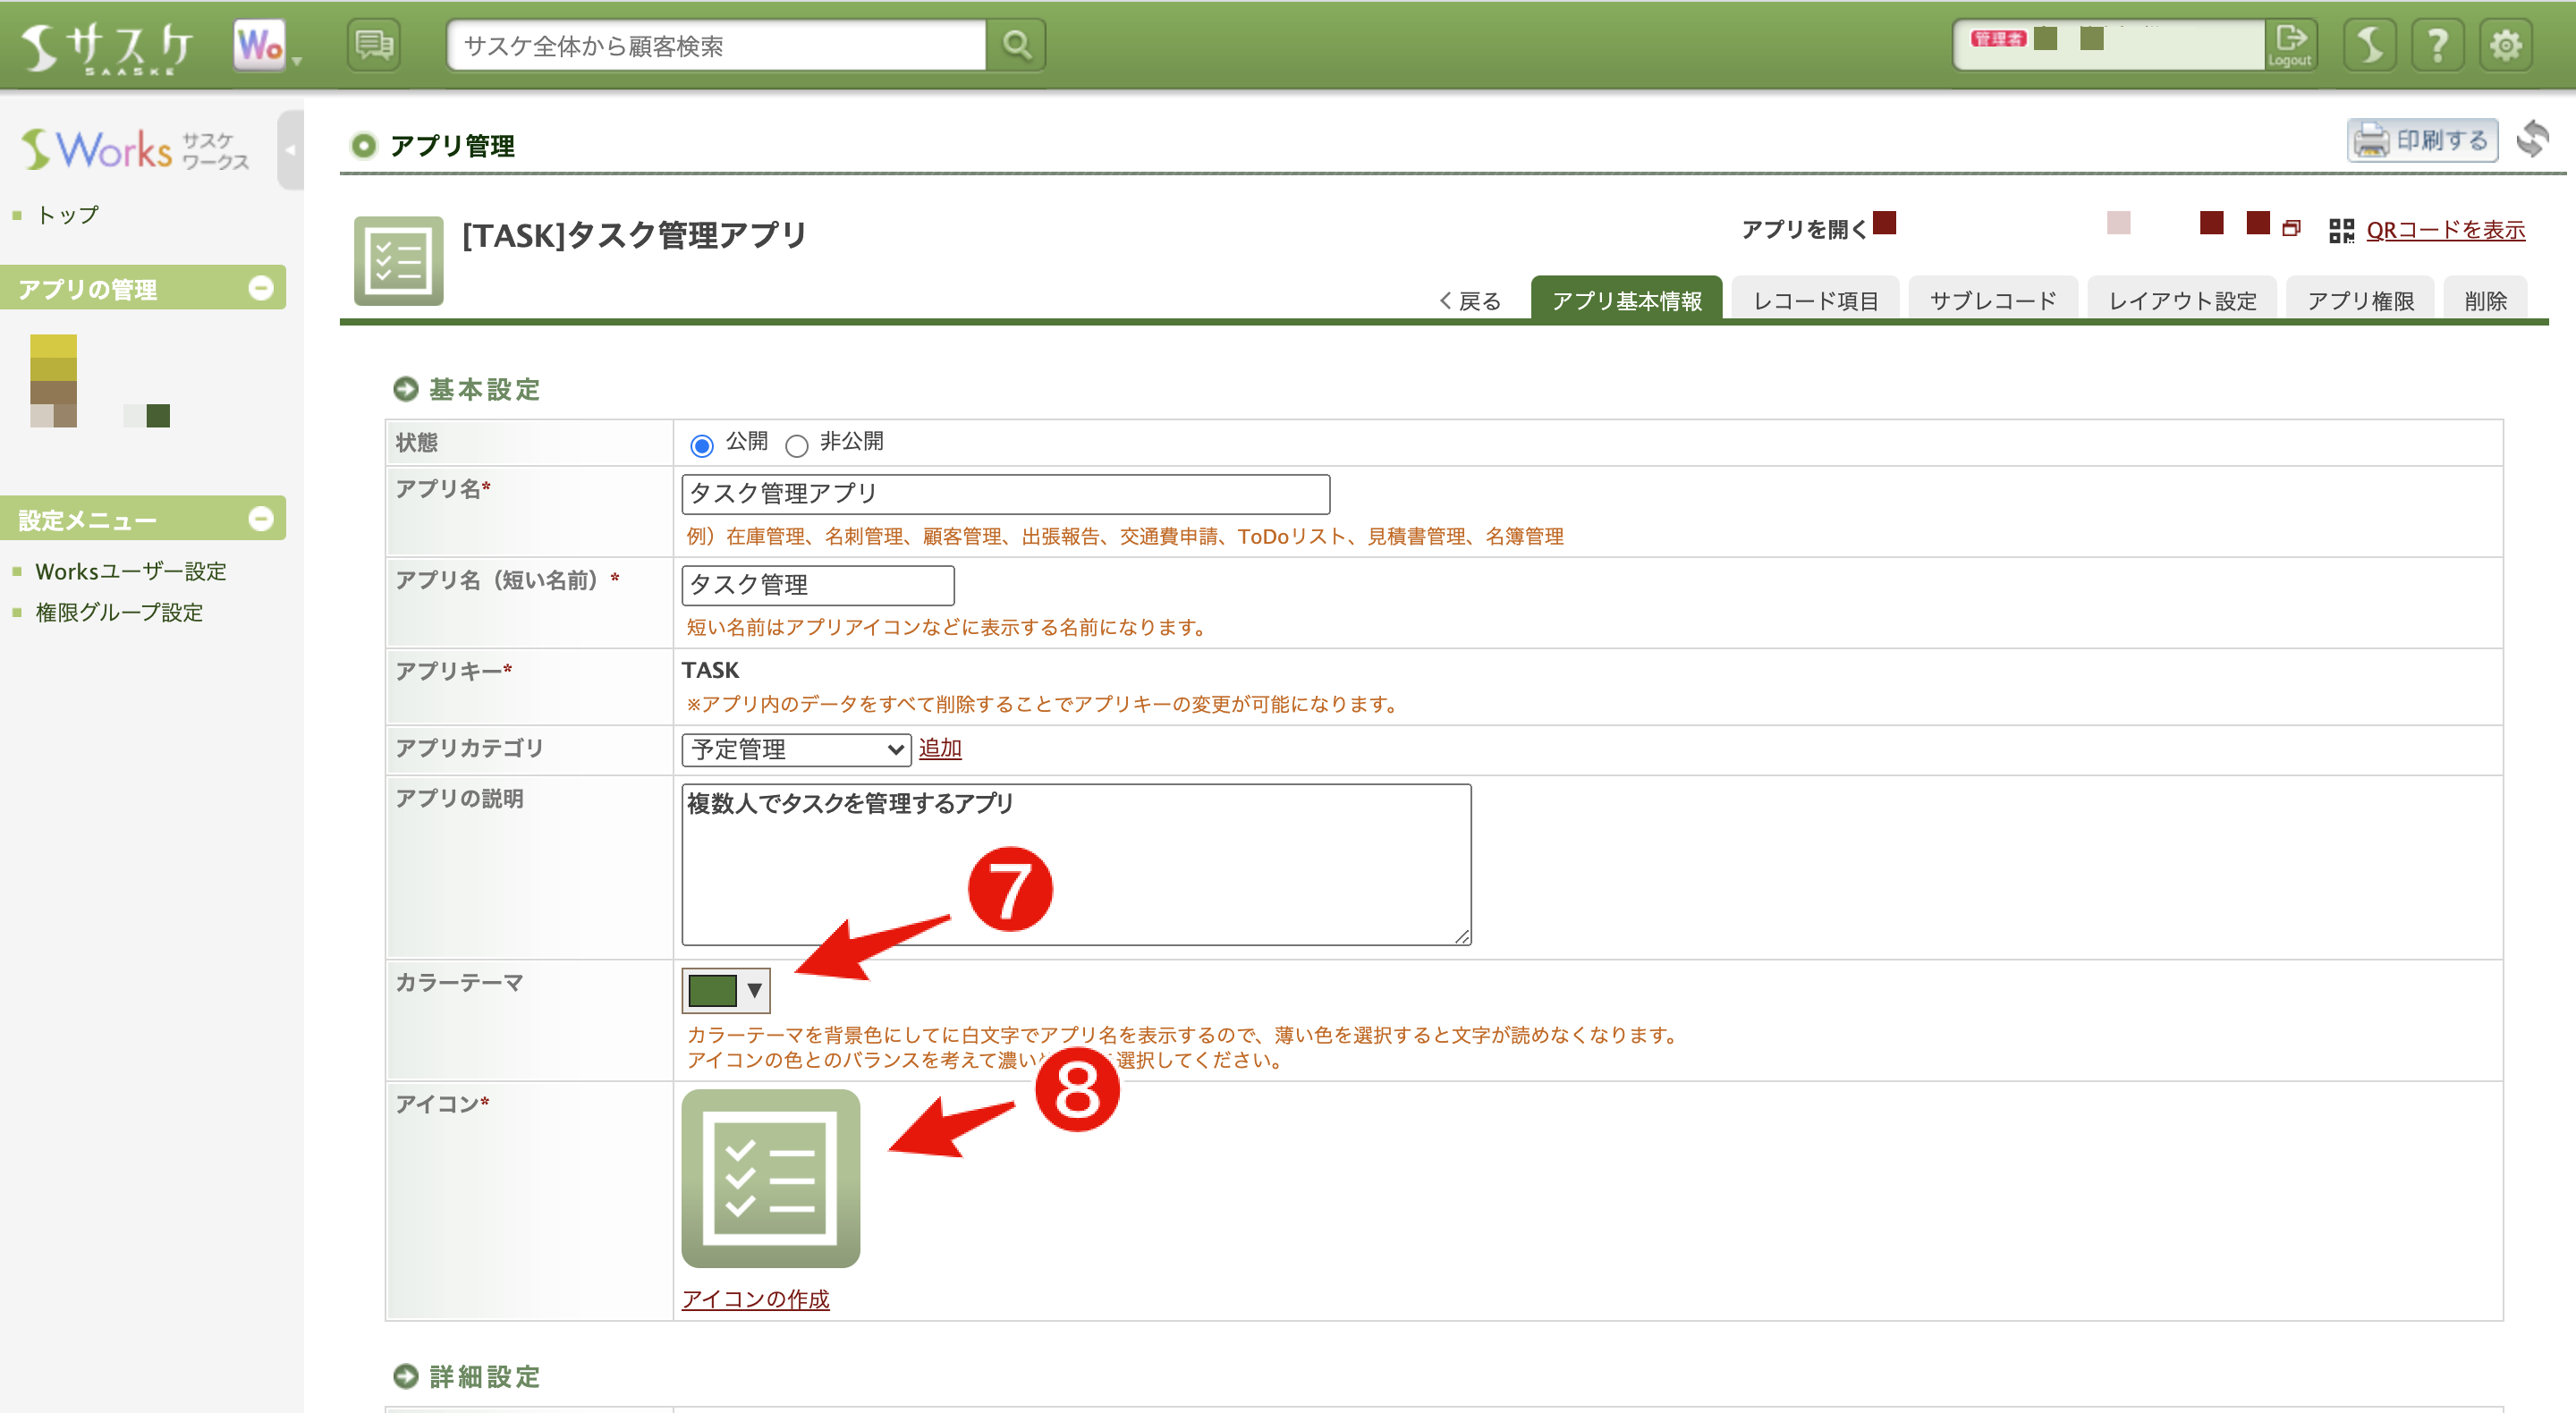Select the green color theme swatch
This screenshot has height=1413, width=2576.
pos(712,989)
